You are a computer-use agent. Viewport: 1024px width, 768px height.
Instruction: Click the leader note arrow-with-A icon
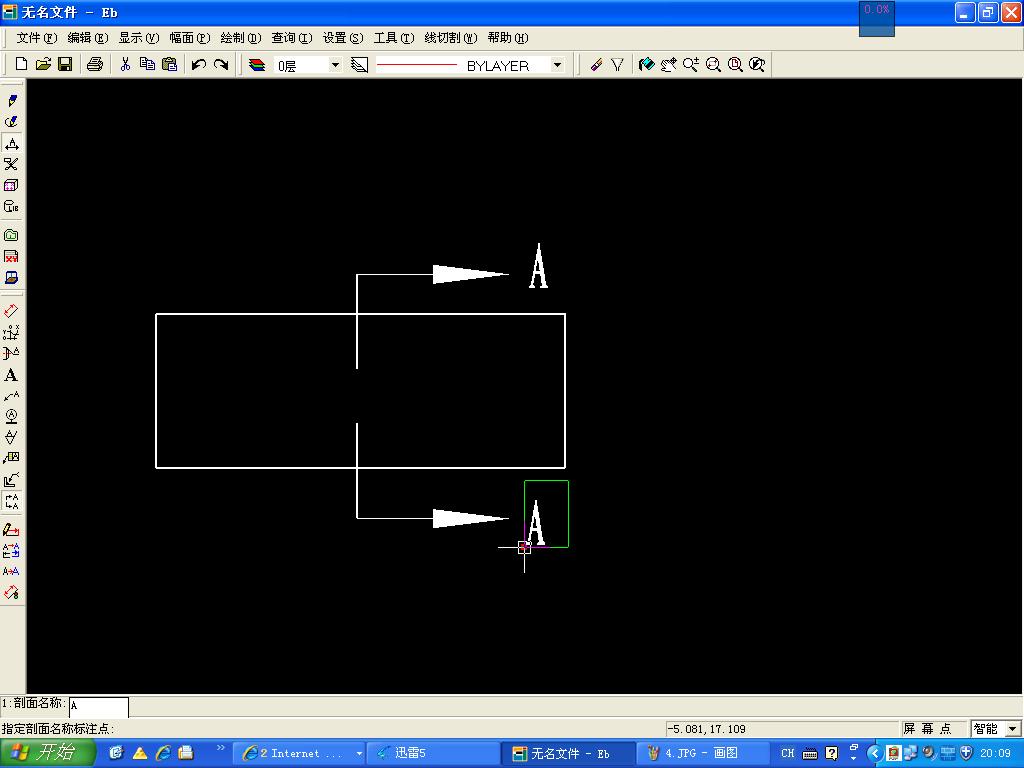[x=11, y=396]
